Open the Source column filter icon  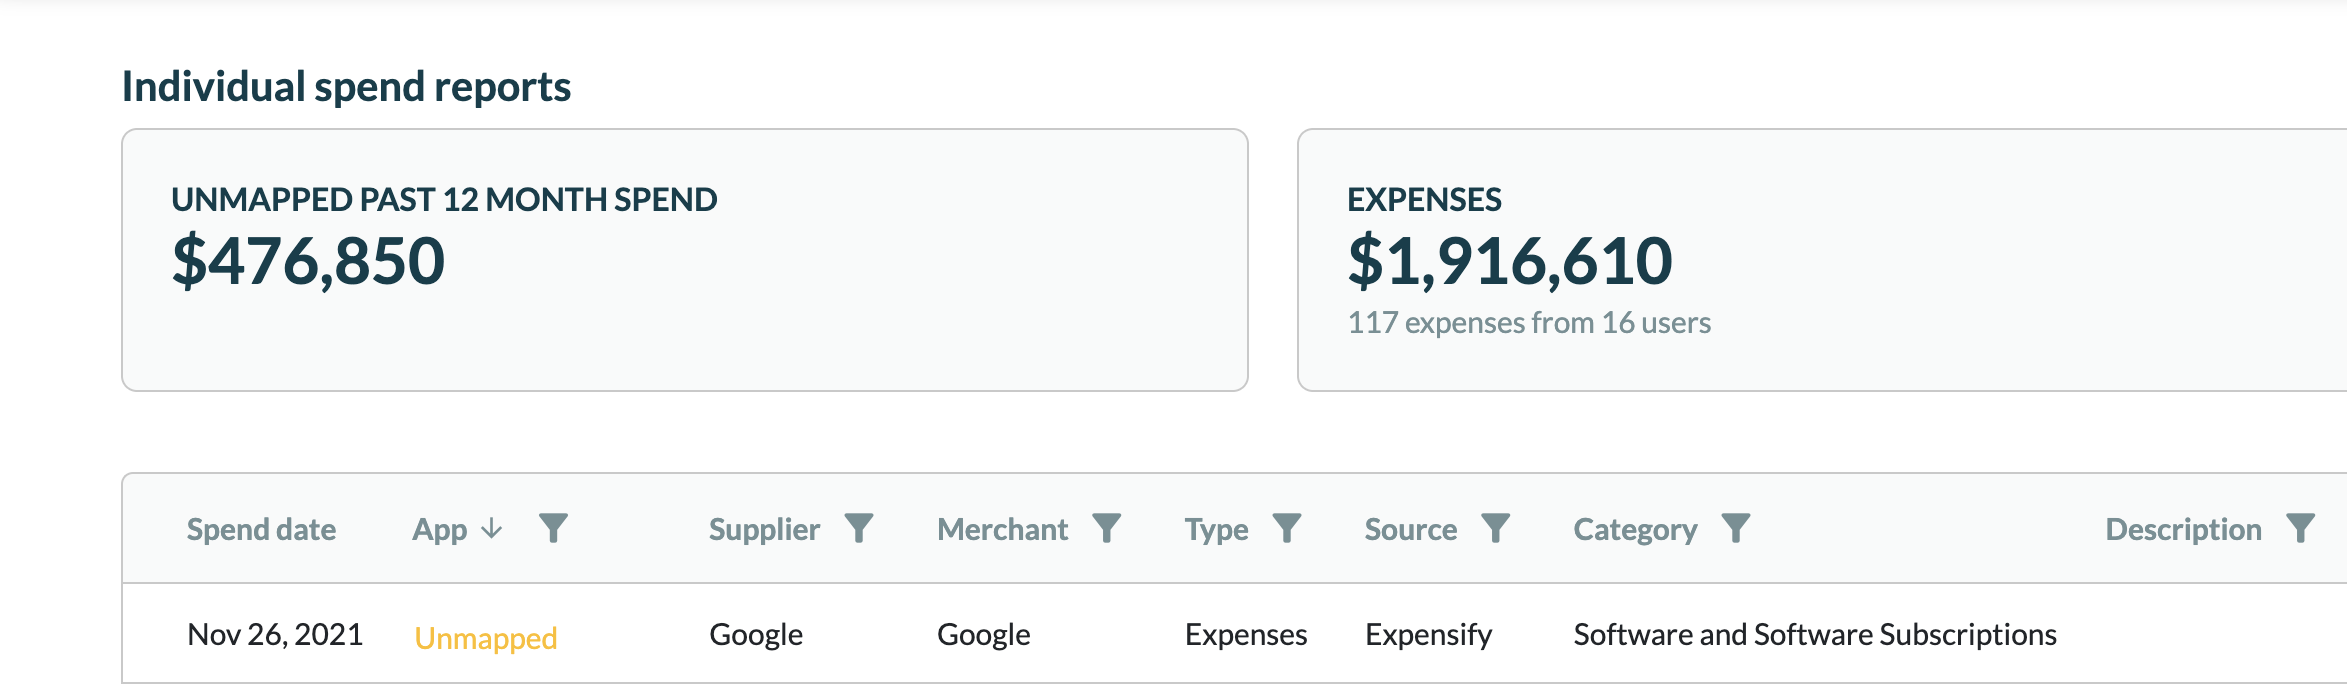click(x=1495, y=528)
